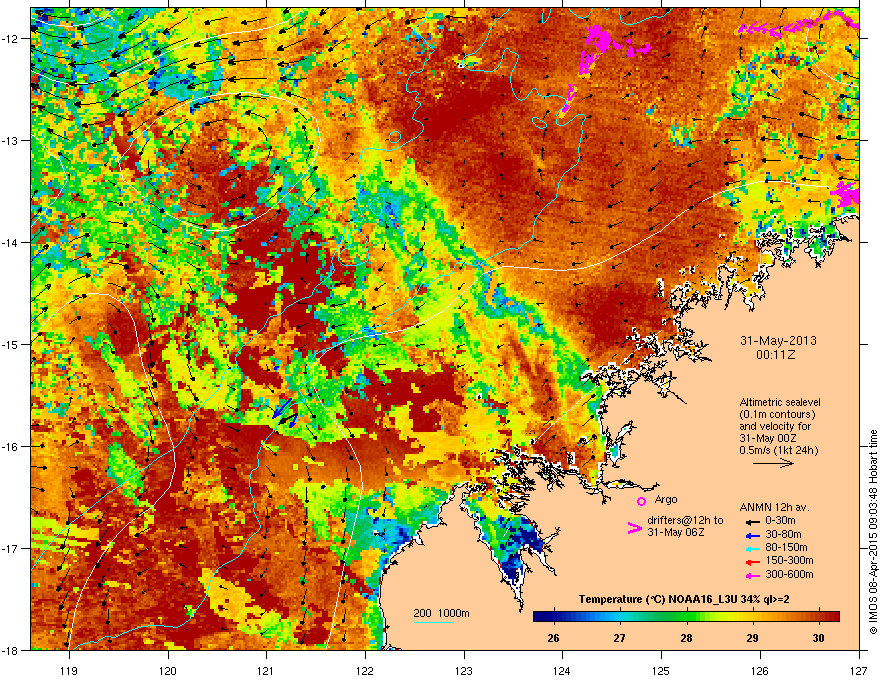880x680 pixels.
Task: Click the 200 1000m bathymetry label
Action: [x=441, y=613]
